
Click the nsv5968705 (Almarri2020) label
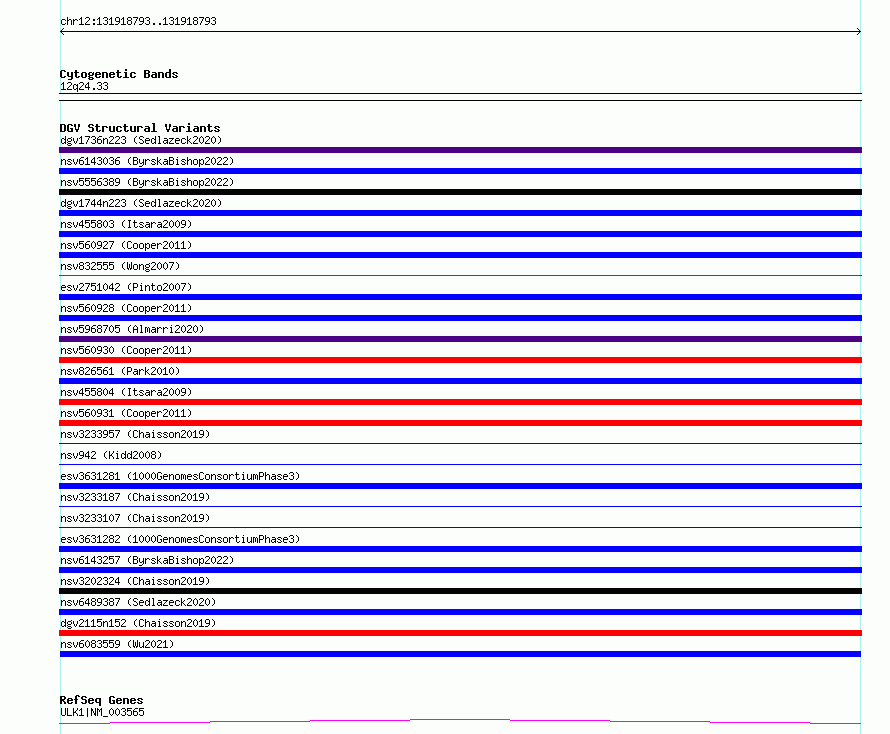pos(132,329)
